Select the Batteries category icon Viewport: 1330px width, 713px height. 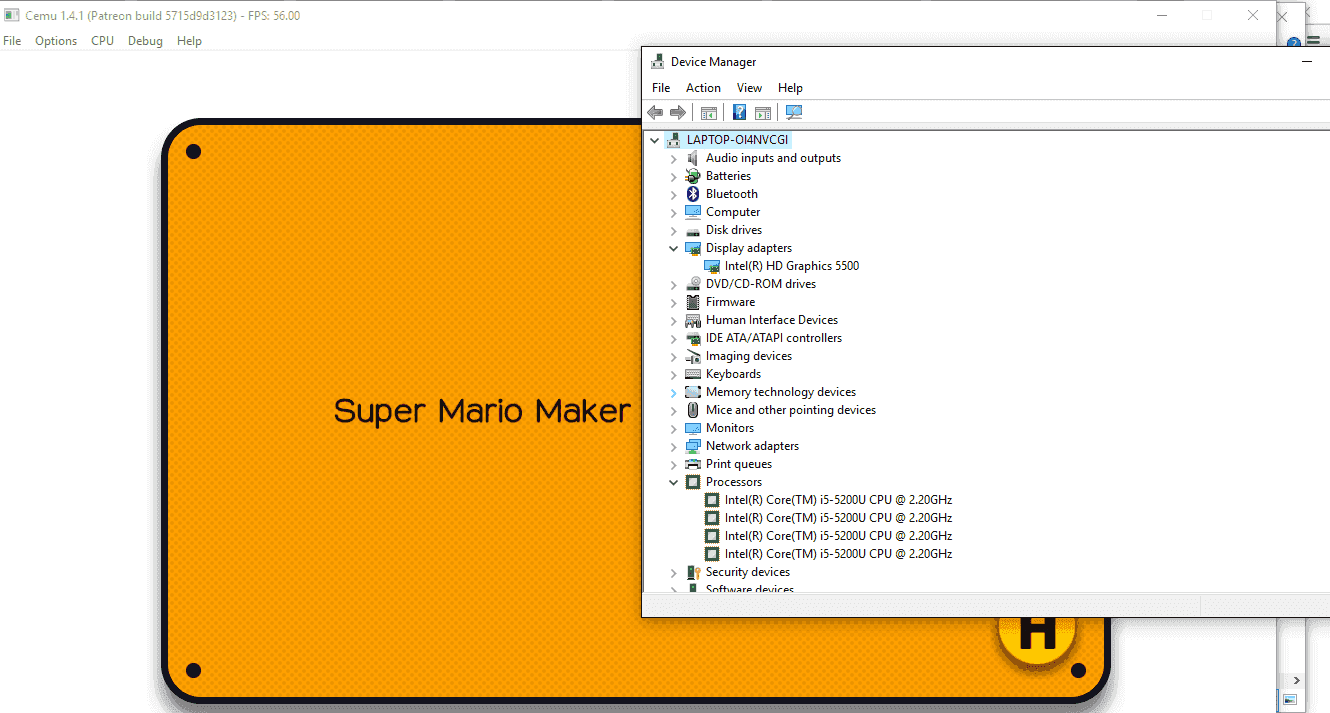pyautogui.click(x=693, y=176)
